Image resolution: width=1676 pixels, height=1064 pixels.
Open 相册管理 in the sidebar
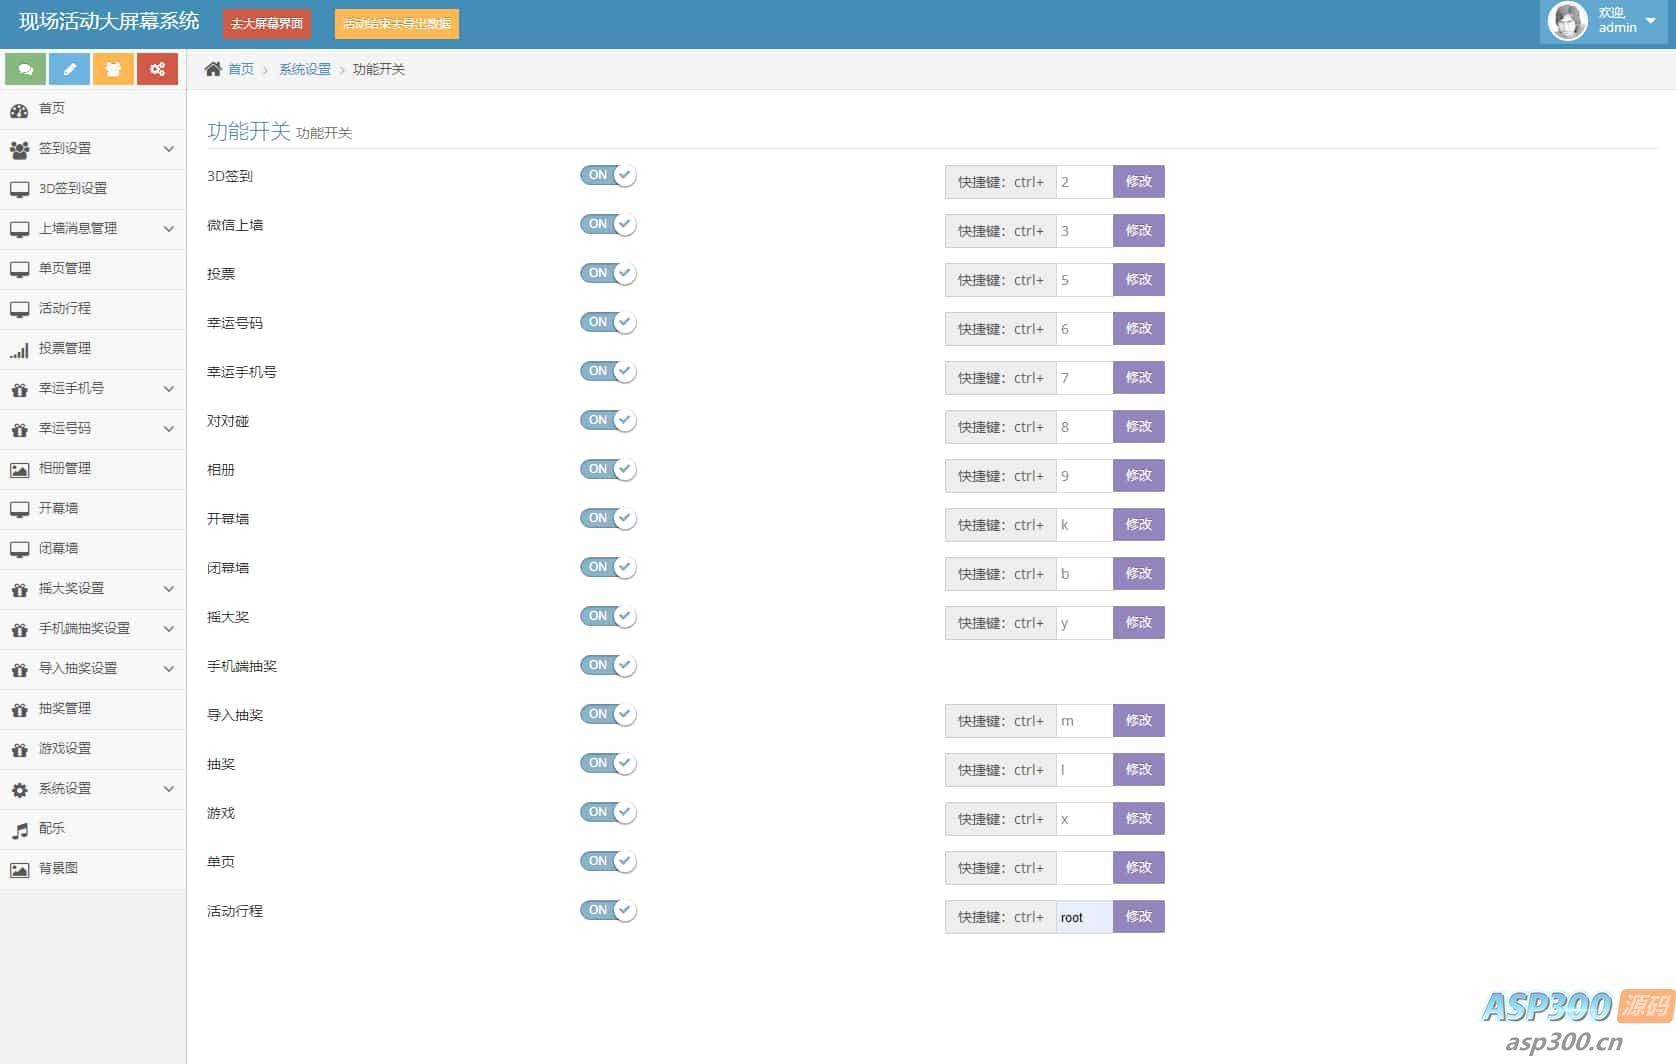(65, 469)
